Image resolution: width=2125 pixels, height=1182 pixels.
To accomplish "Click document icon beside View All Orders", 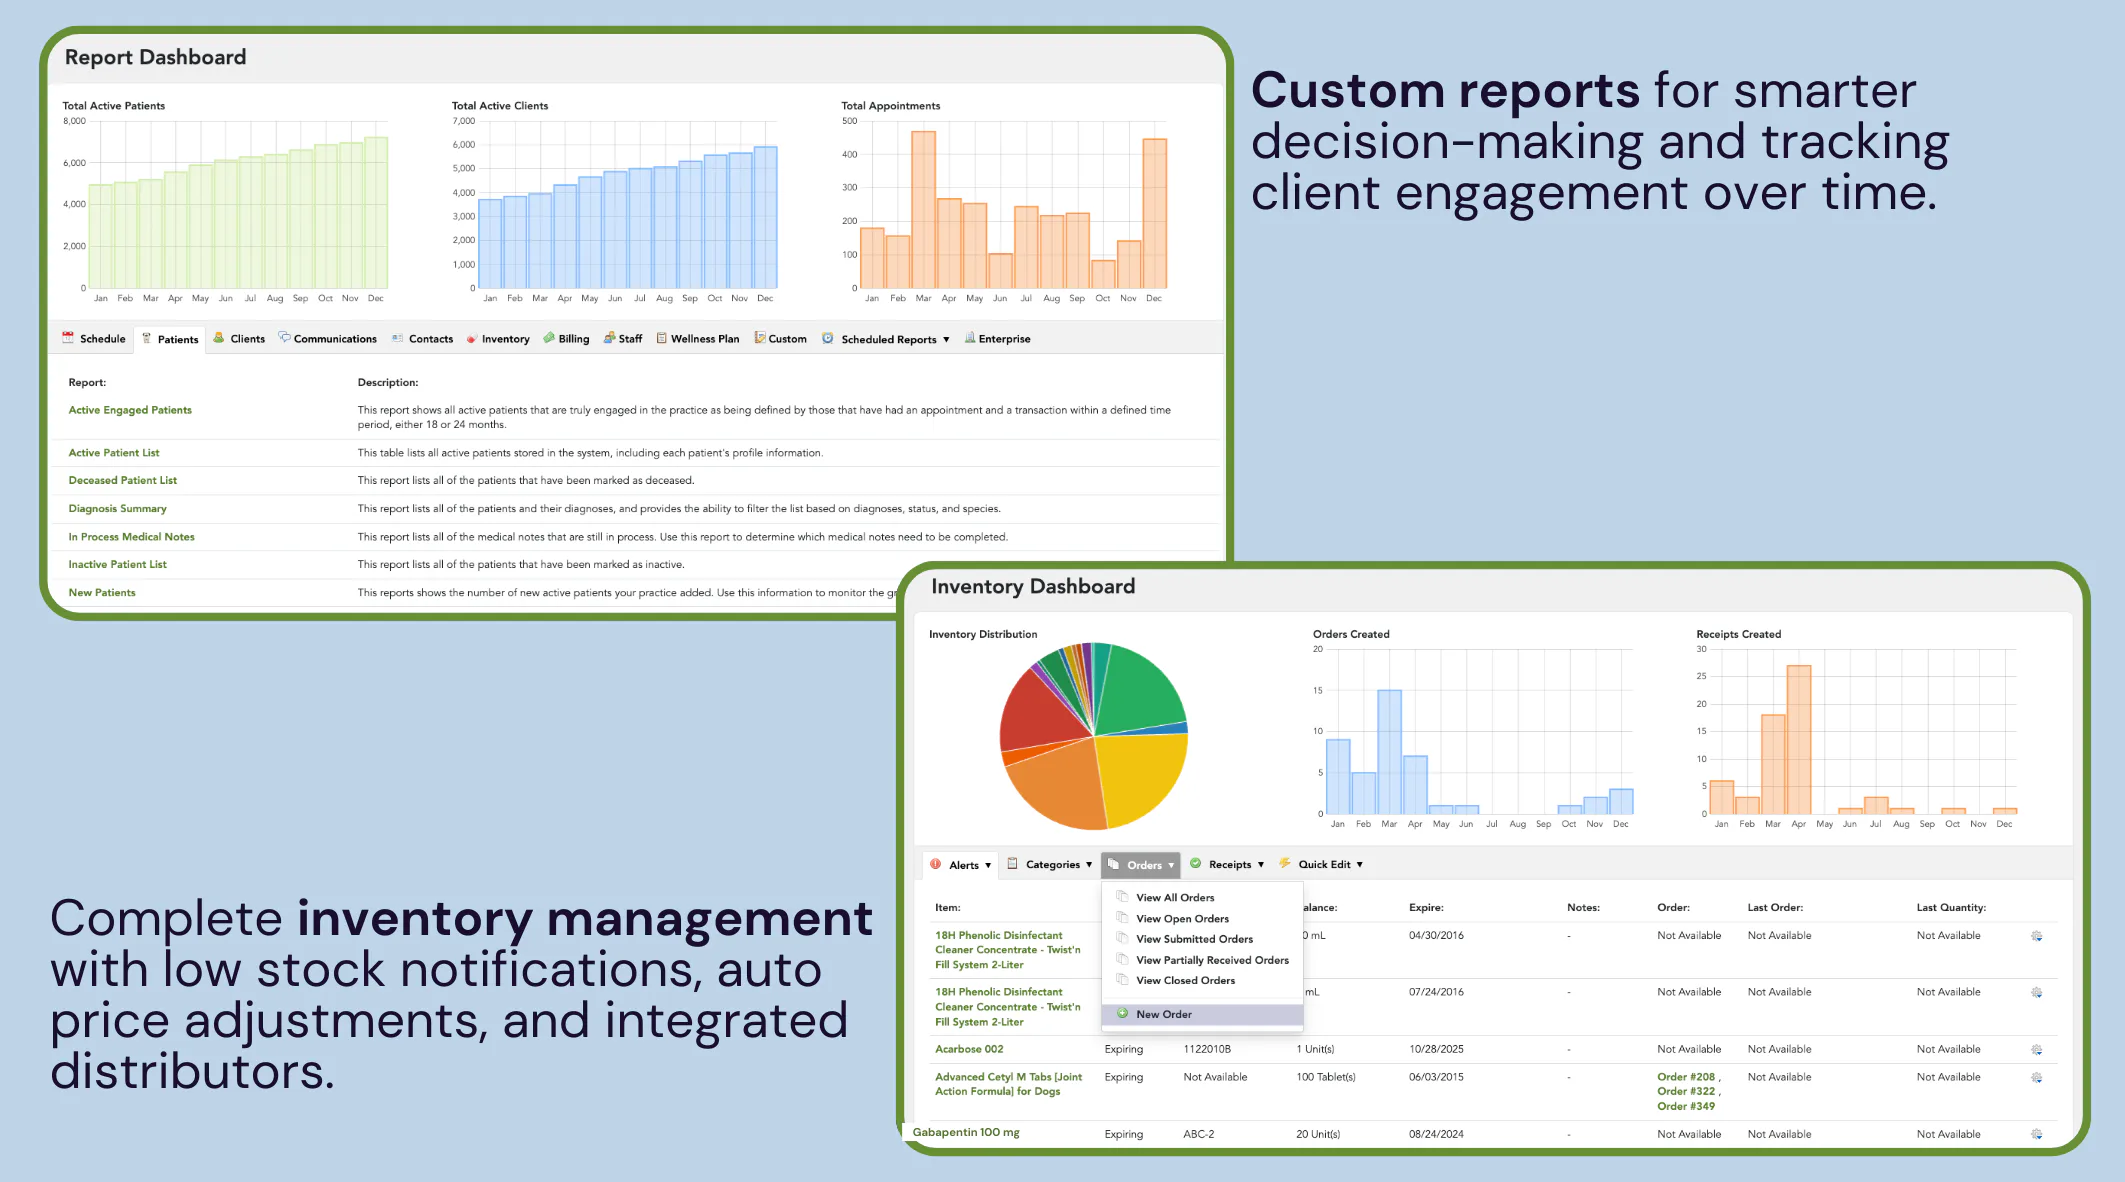I will pyautogui.click(x=1122, y=897).
